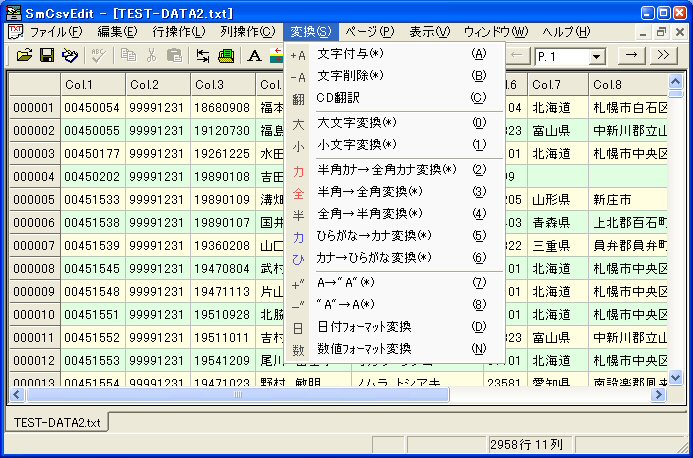Screen dimensions: 693x458
Task: Click the last page double-arrow button
Action: coord(663,56)
